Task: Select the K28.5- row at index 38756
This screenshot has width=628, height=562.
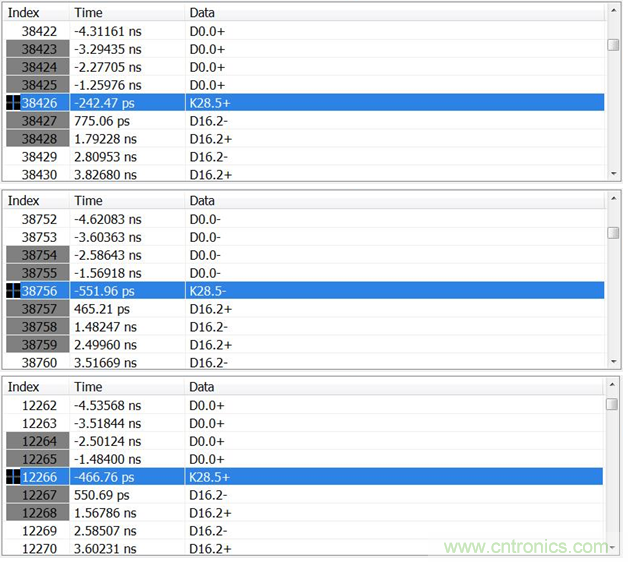Action: 300,290
